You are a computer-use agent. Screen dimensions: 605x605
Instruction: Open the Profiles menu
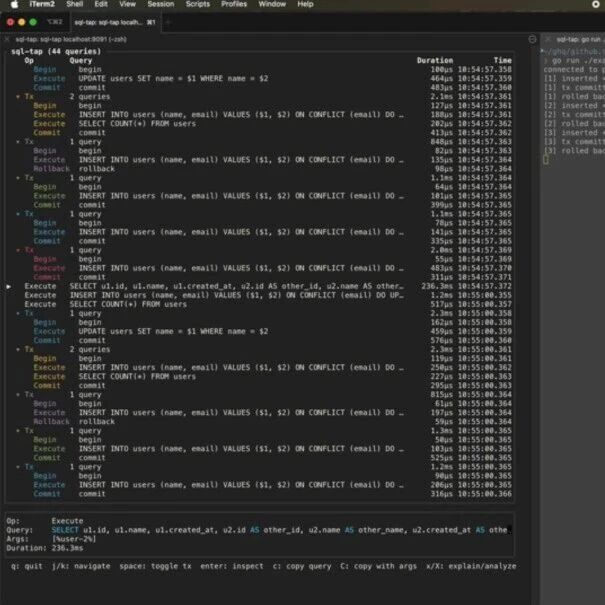point(234,4)
